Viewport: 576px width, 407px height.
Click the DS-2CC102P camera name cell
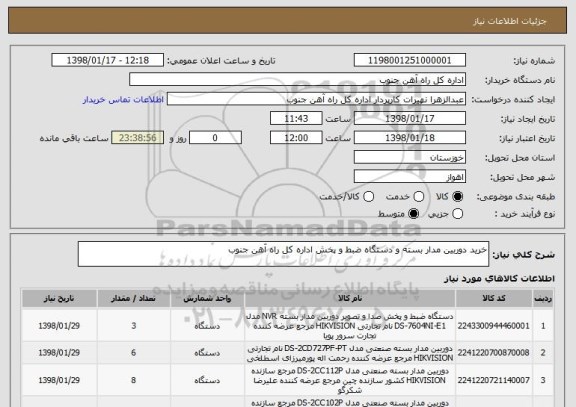point(350,402)
